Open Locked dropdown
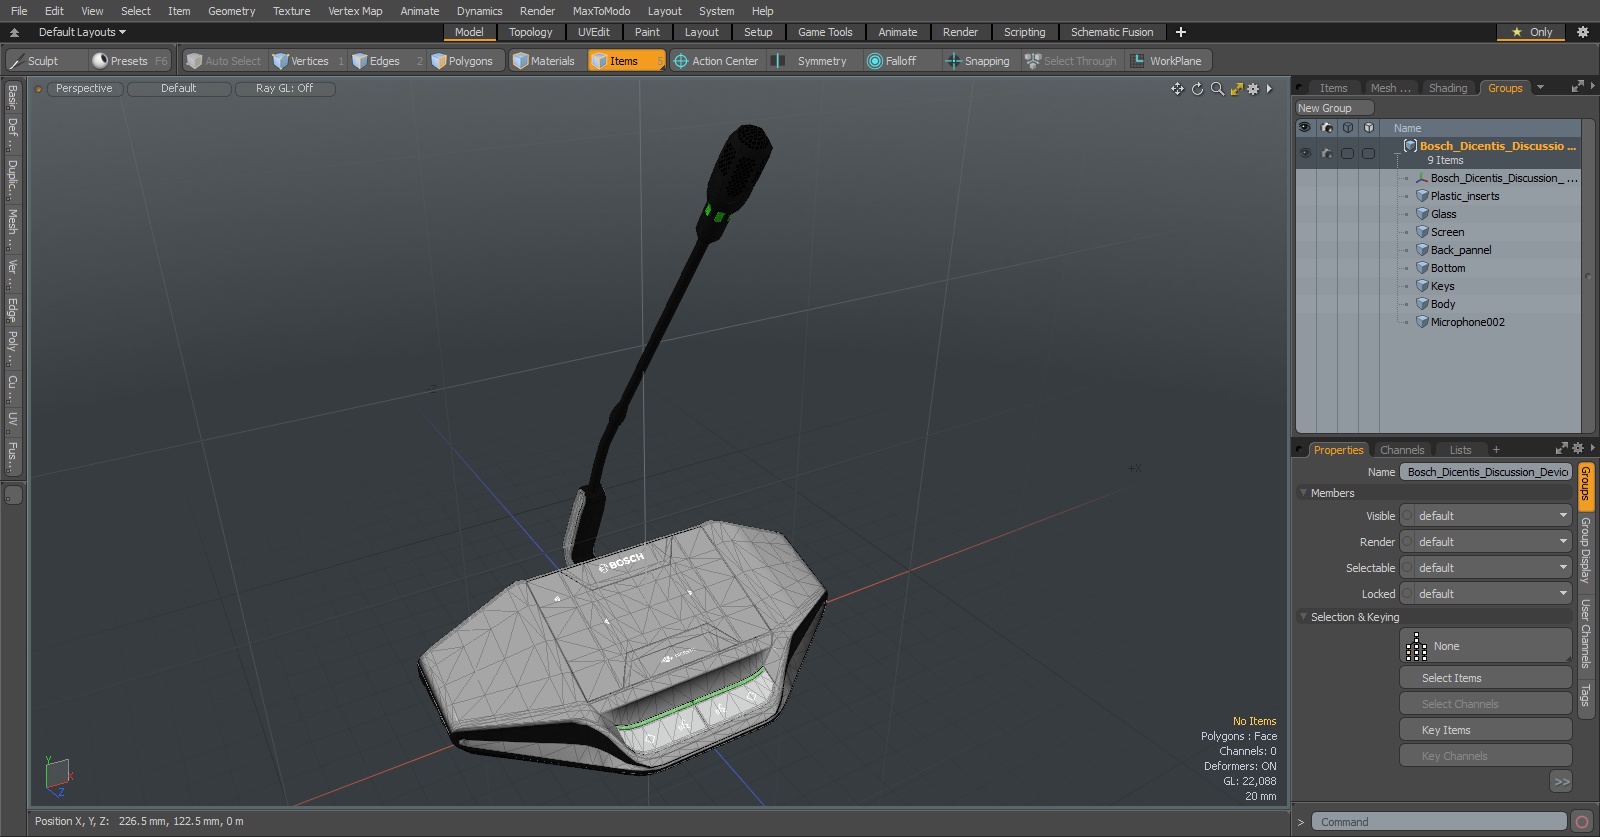 [1493, 594]
